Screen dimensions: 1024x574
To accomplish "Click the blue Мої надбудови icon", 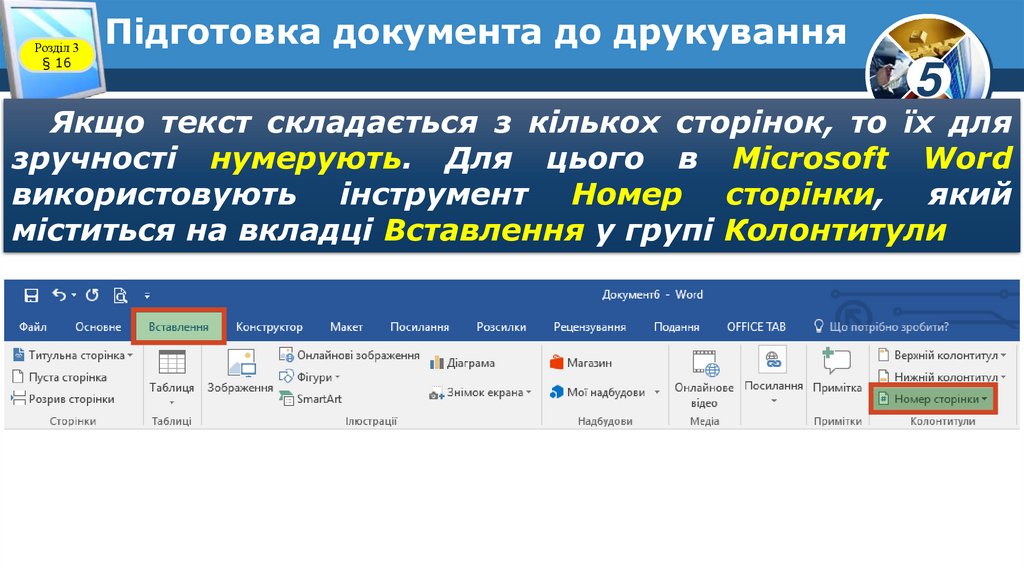I will pyautogui.click(x=556, y=392).
